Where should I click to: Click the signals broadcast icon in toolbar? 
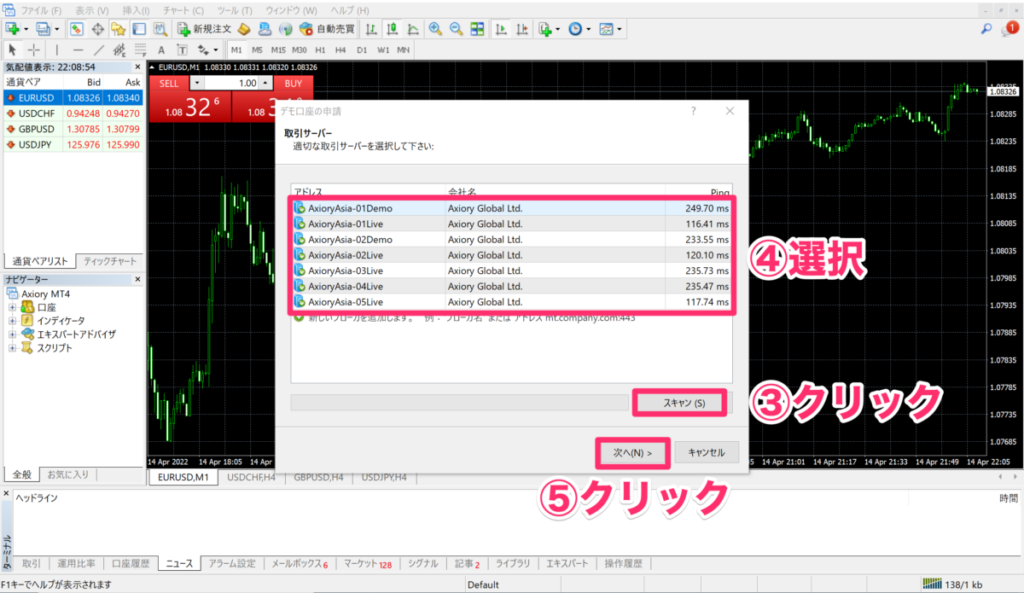pos(285,29)
